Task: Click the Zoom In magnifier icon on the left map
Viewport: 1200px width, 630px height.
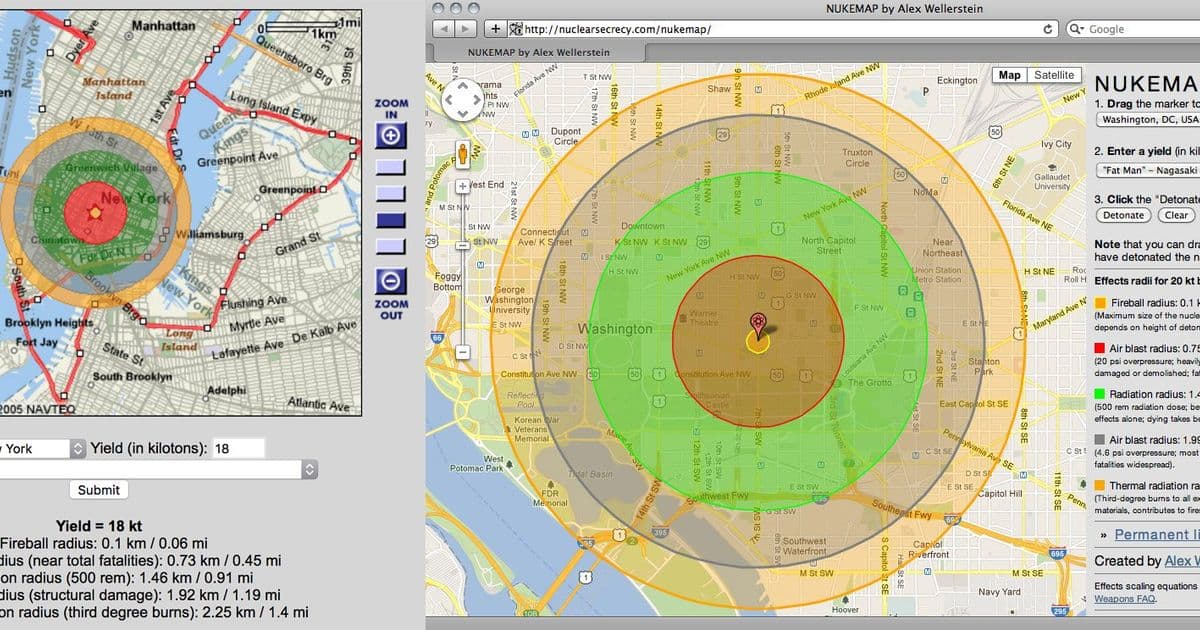Action: point(389,134)
